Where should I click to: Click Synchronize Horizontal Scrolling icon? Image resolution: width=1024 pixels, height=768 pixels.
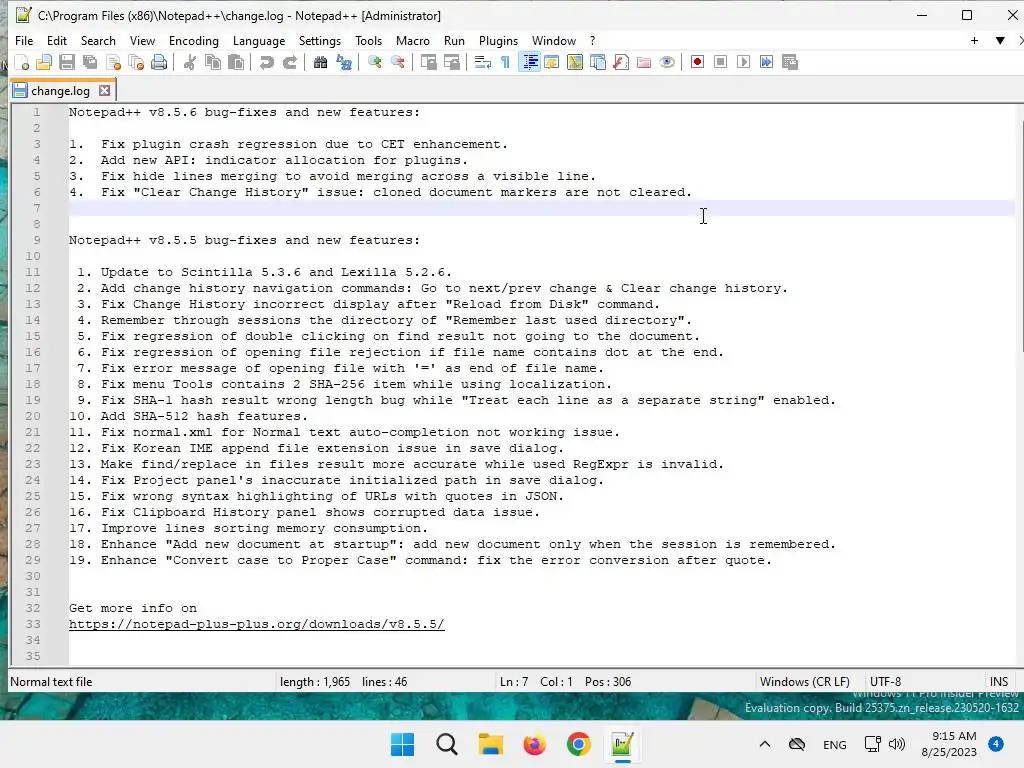coord(452,62)
